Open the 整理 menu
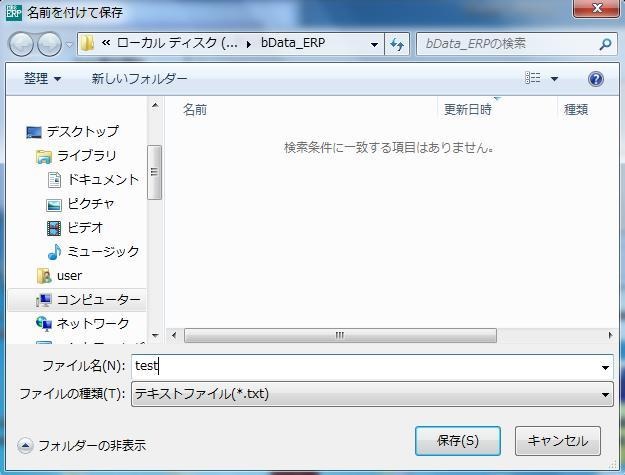This screenshot has height=475, width=625. coord(42,78)
